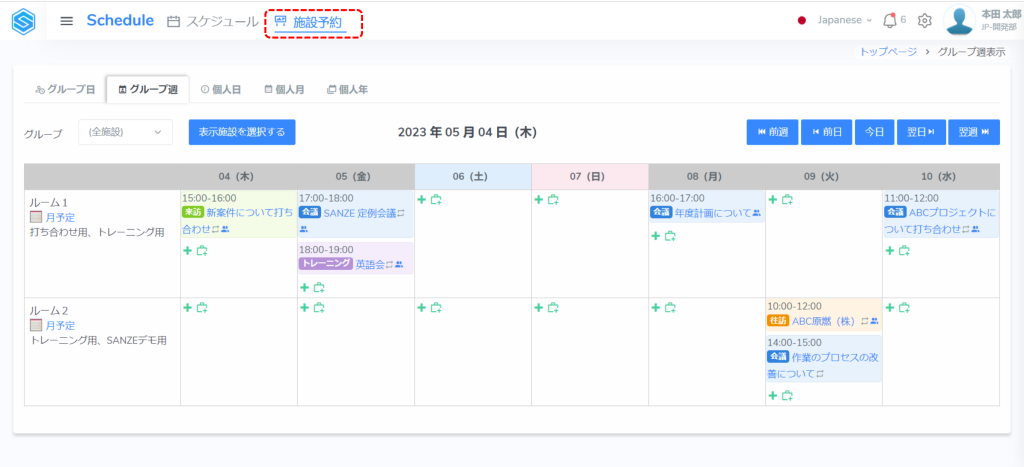Click the Room 1 monthly schedule calendar icon
Viewport: 1024px width, 467px height.
(x=36, y=217)
